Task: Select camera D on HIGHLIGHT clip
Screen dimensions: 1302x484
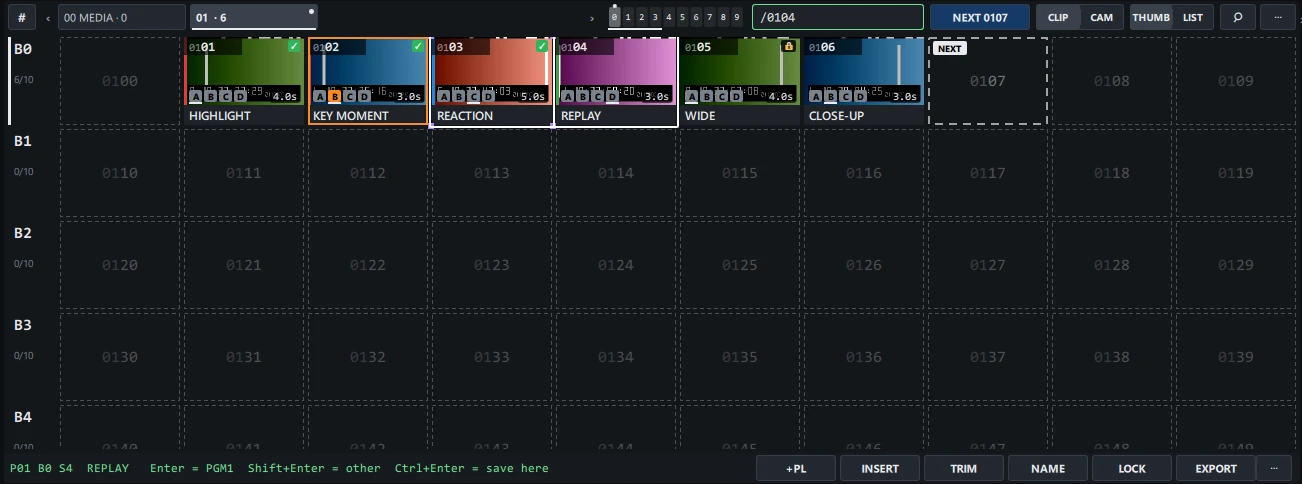Action: [x=238, y=97]
